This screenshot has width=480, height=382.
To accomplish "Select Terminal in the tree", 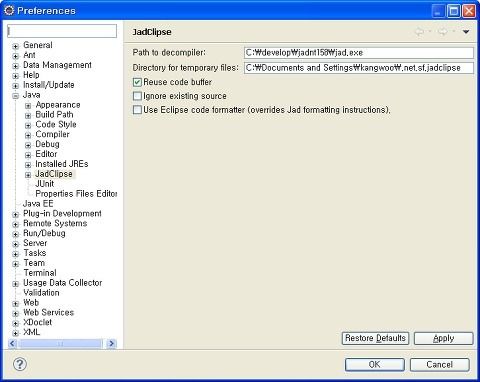I will point(40,273).
